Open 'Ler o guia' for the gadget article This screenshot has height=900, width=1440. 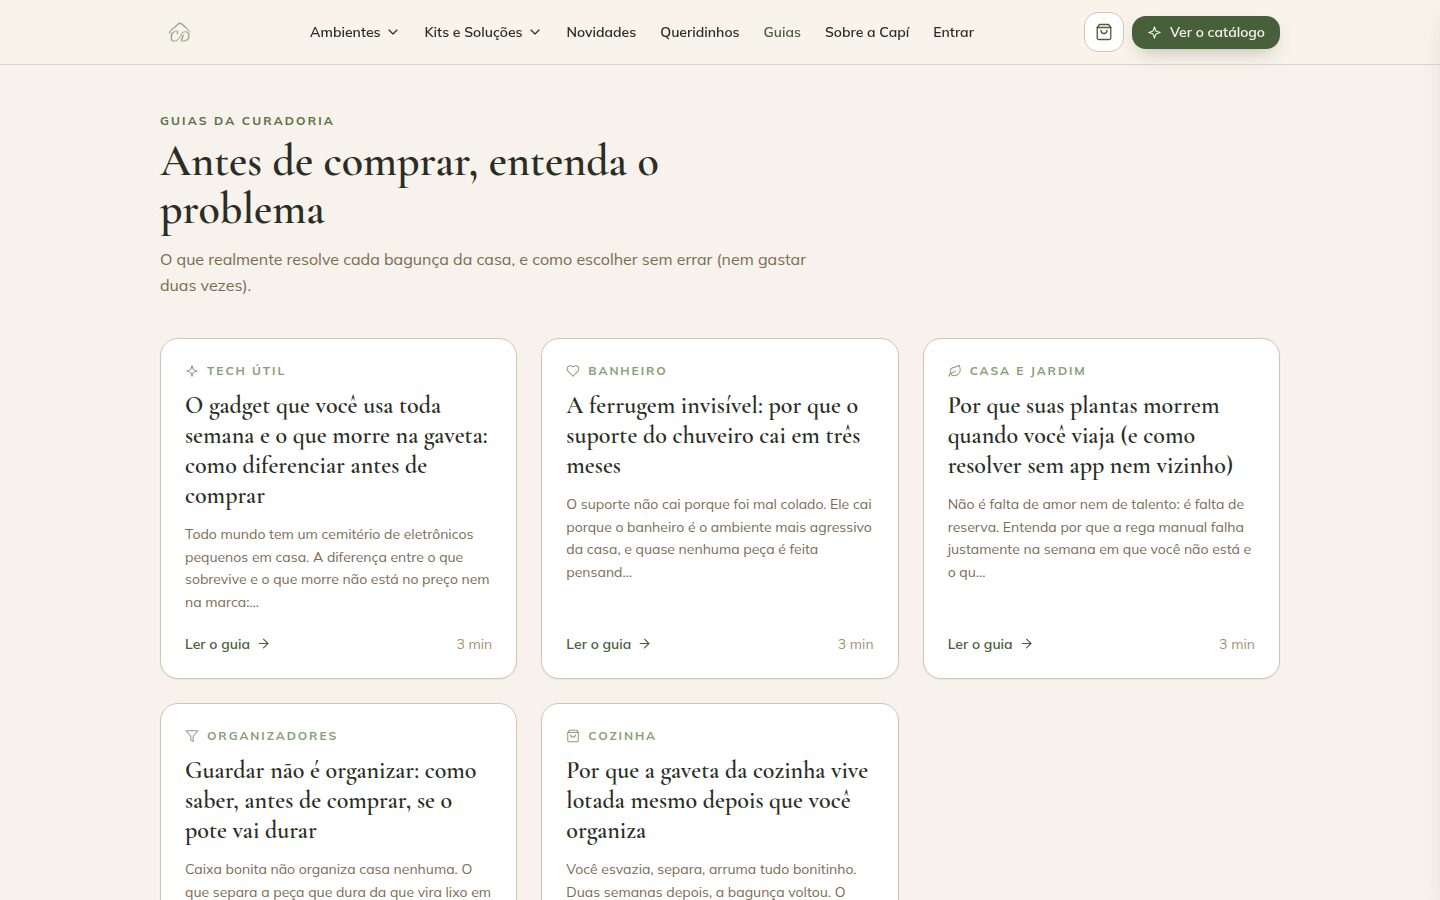coord(228,644)
